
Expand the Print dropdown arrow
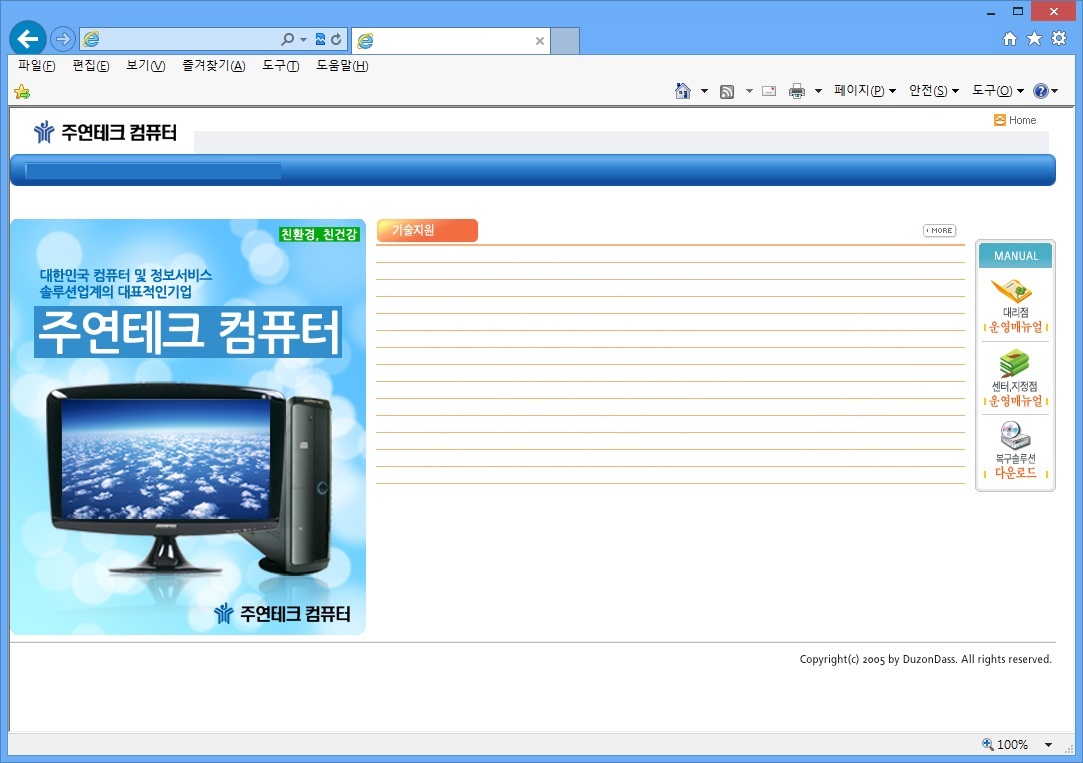818,91
